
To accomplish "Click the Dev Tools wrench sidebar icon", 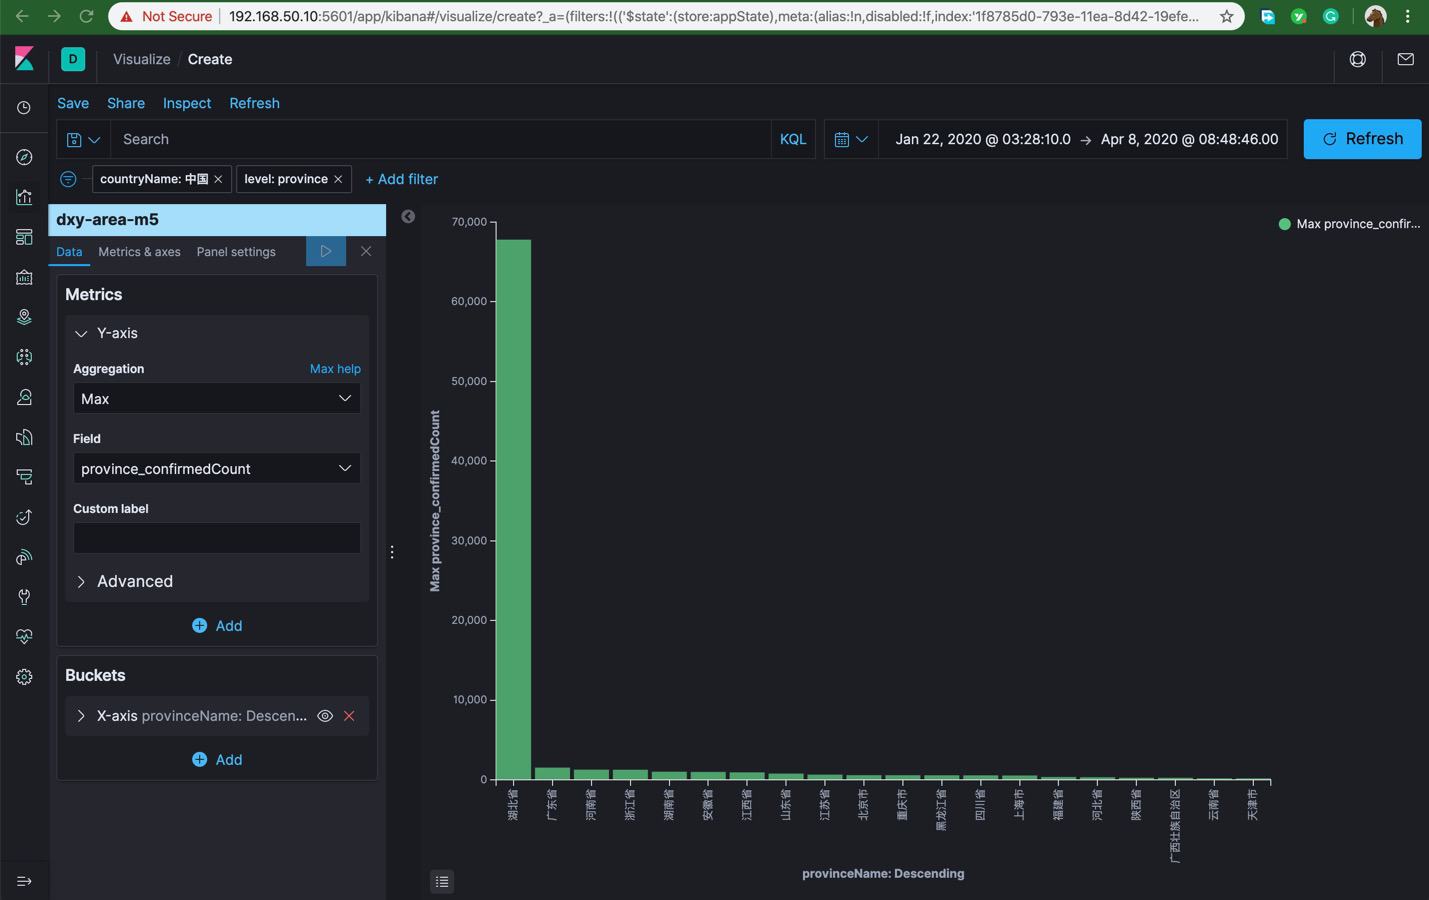I will (x=24, y=597).
